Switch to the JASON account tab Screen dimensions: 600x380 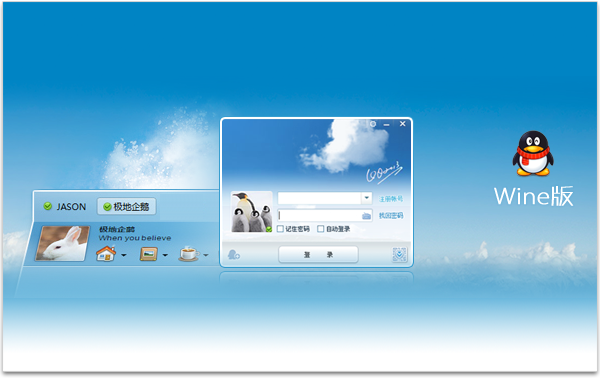tap(65, 207)
